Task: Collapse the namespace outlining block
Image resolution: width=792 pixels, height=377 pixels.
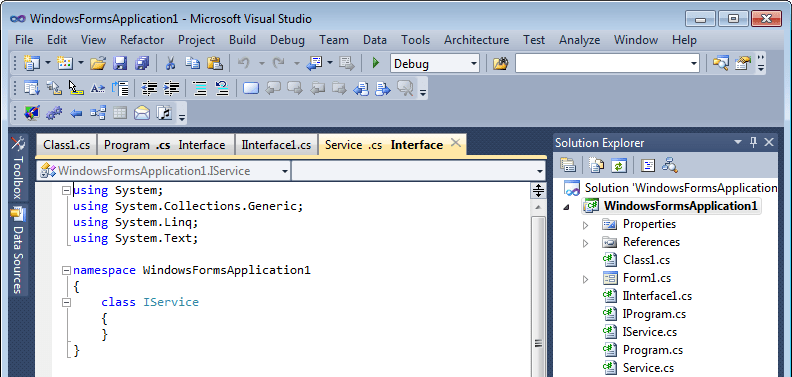Action: point(66,270)
